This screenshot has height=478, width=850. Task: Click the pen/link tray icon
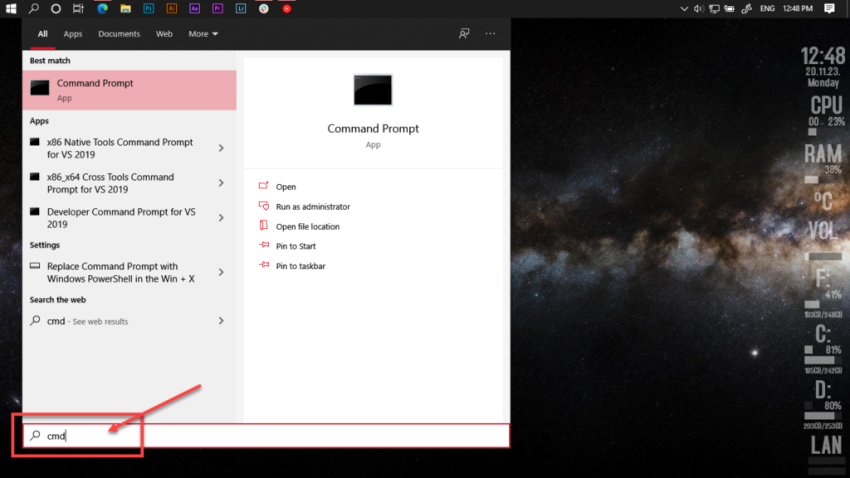point(746,9)
